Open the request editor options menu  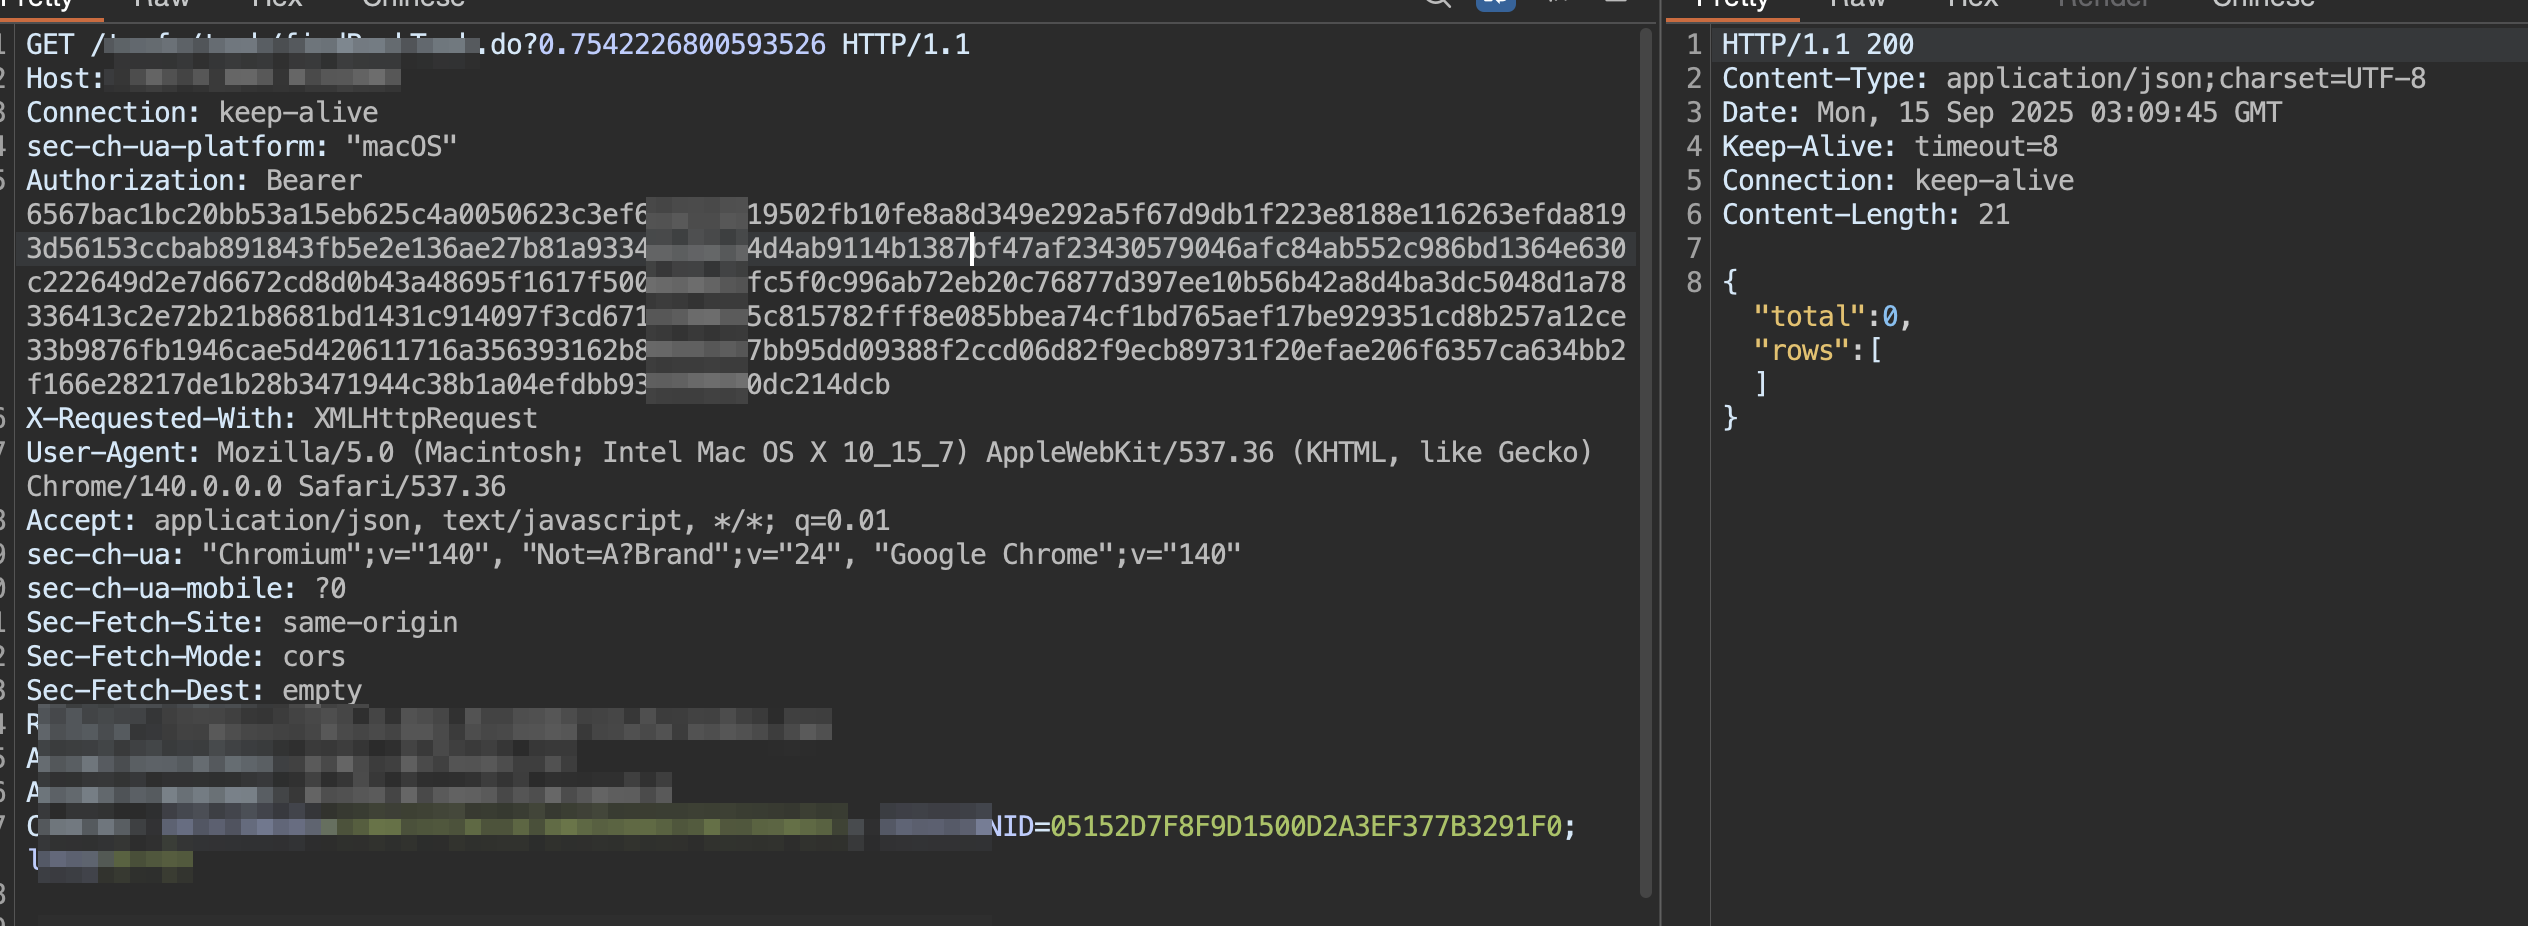pyautogui.click(x=1615, y=3)
